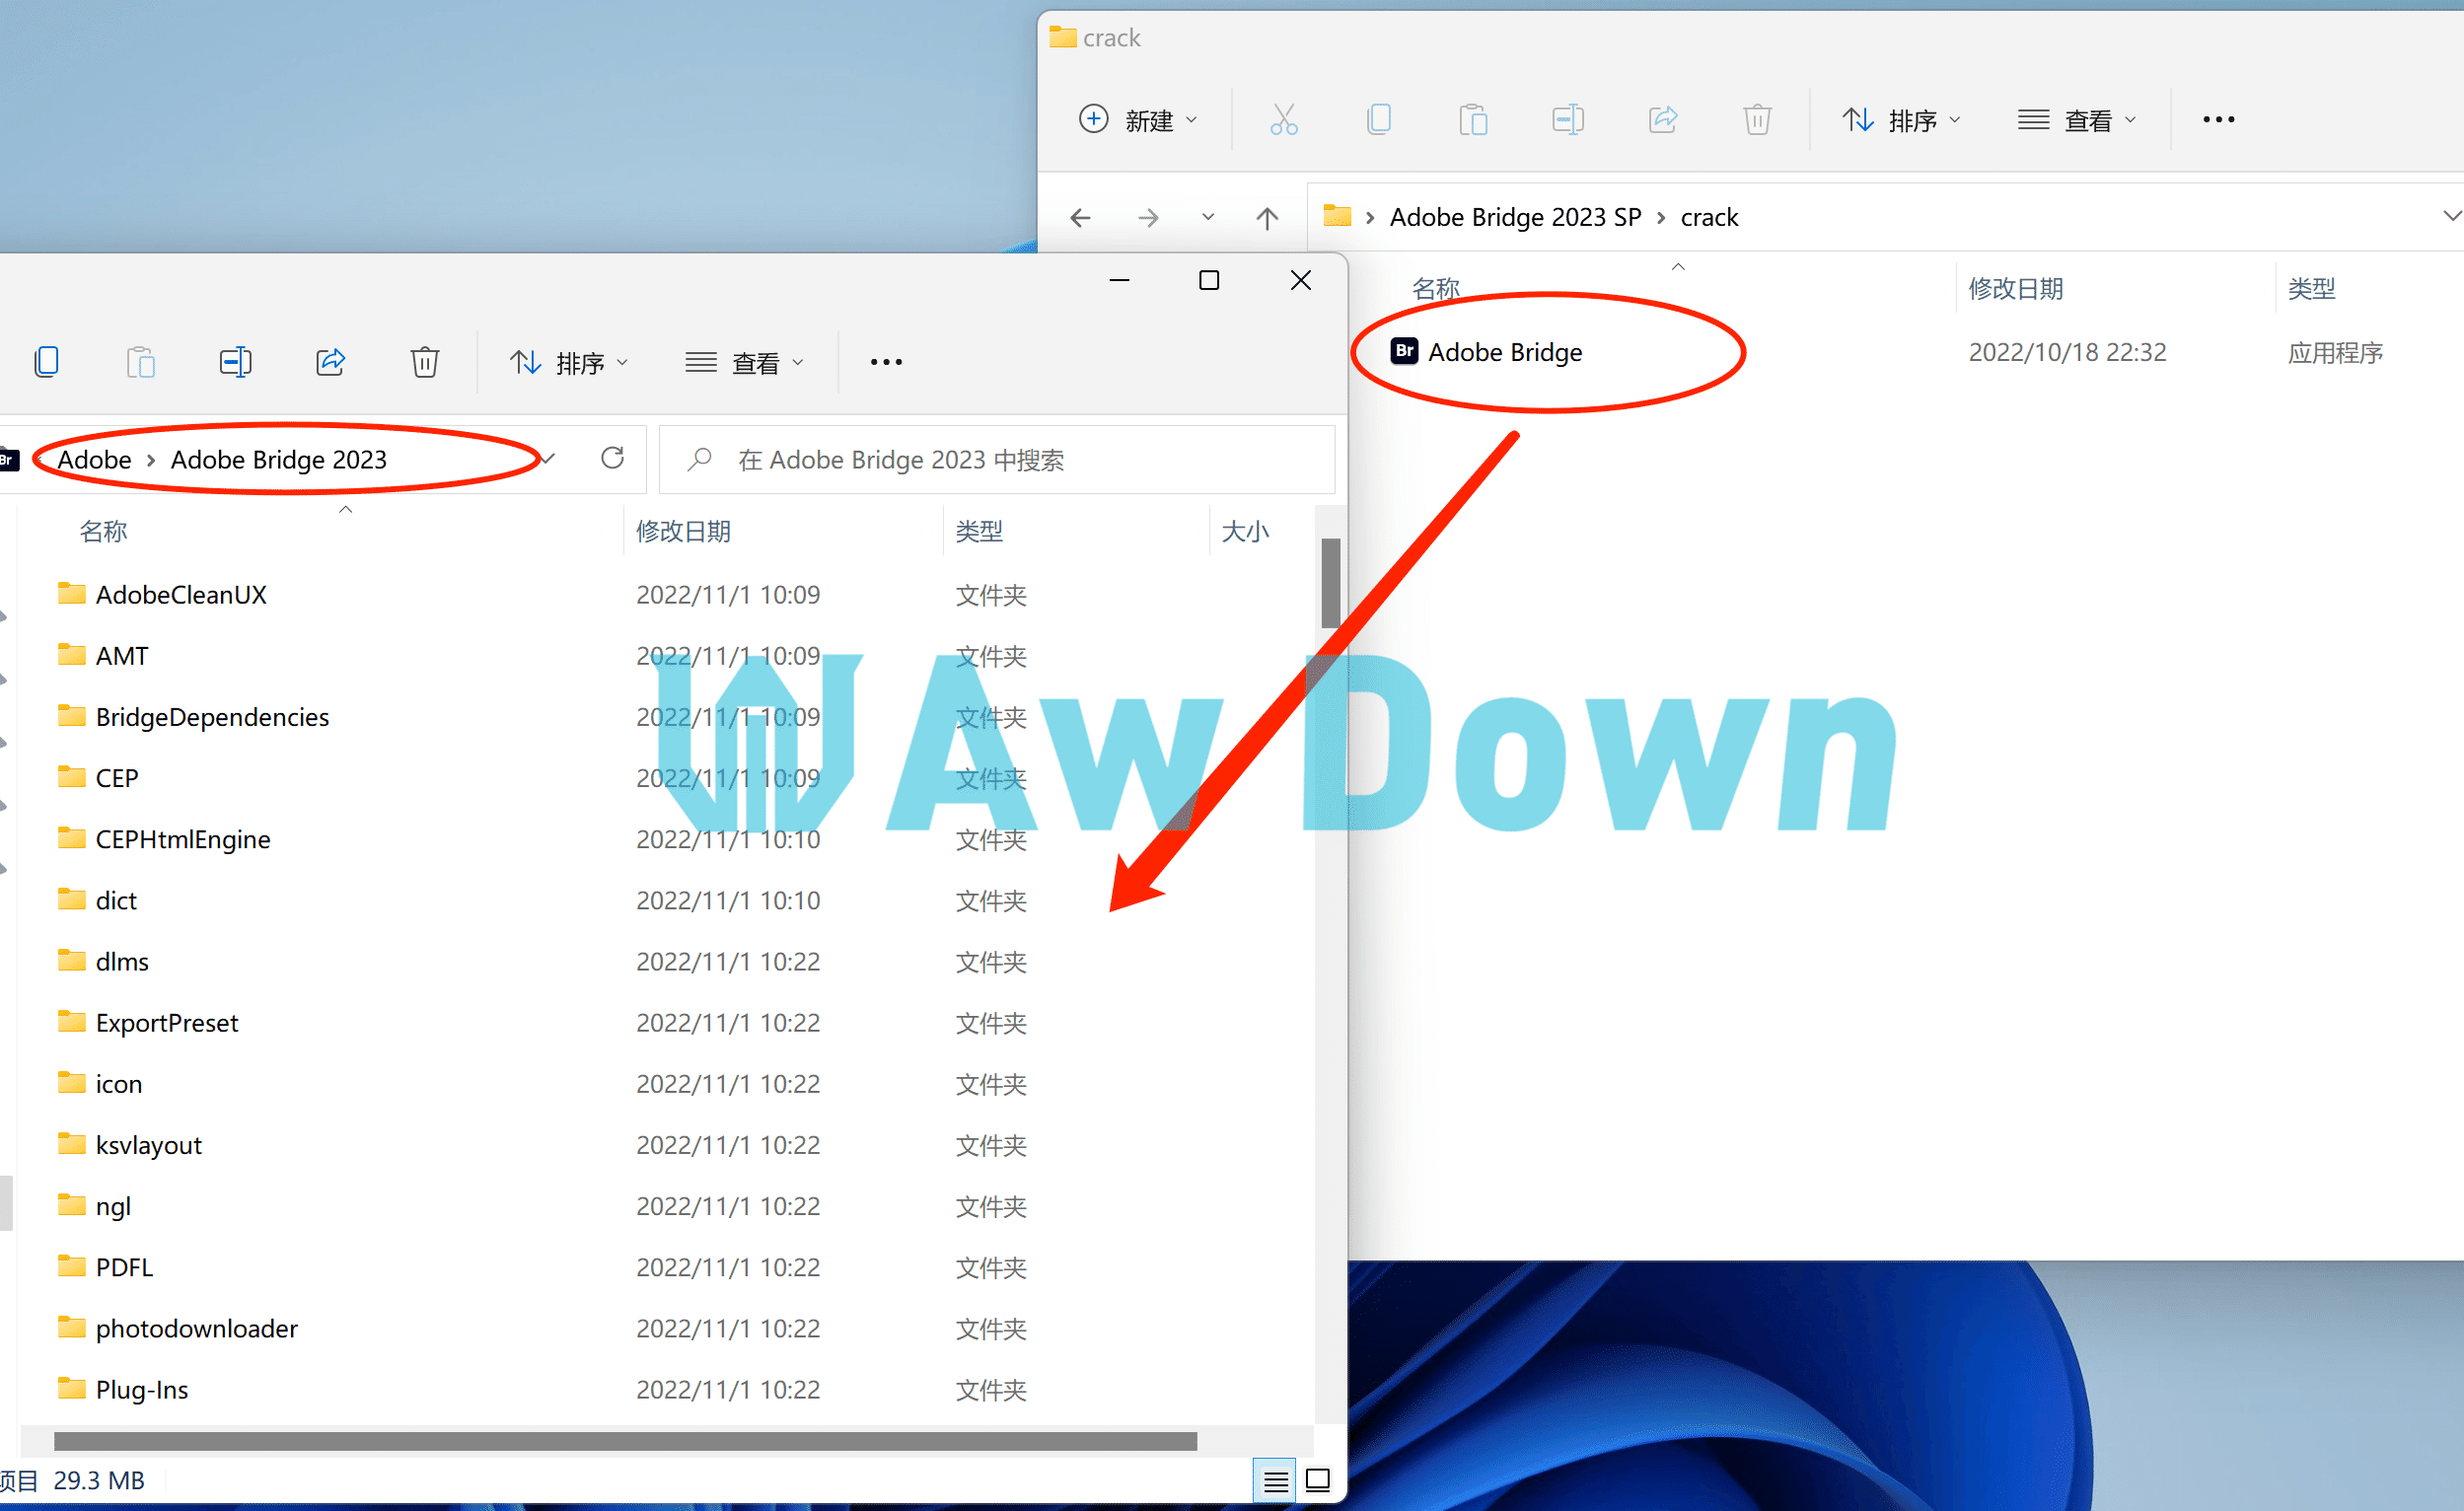Click the rename icon in front window toolbar

235,362
